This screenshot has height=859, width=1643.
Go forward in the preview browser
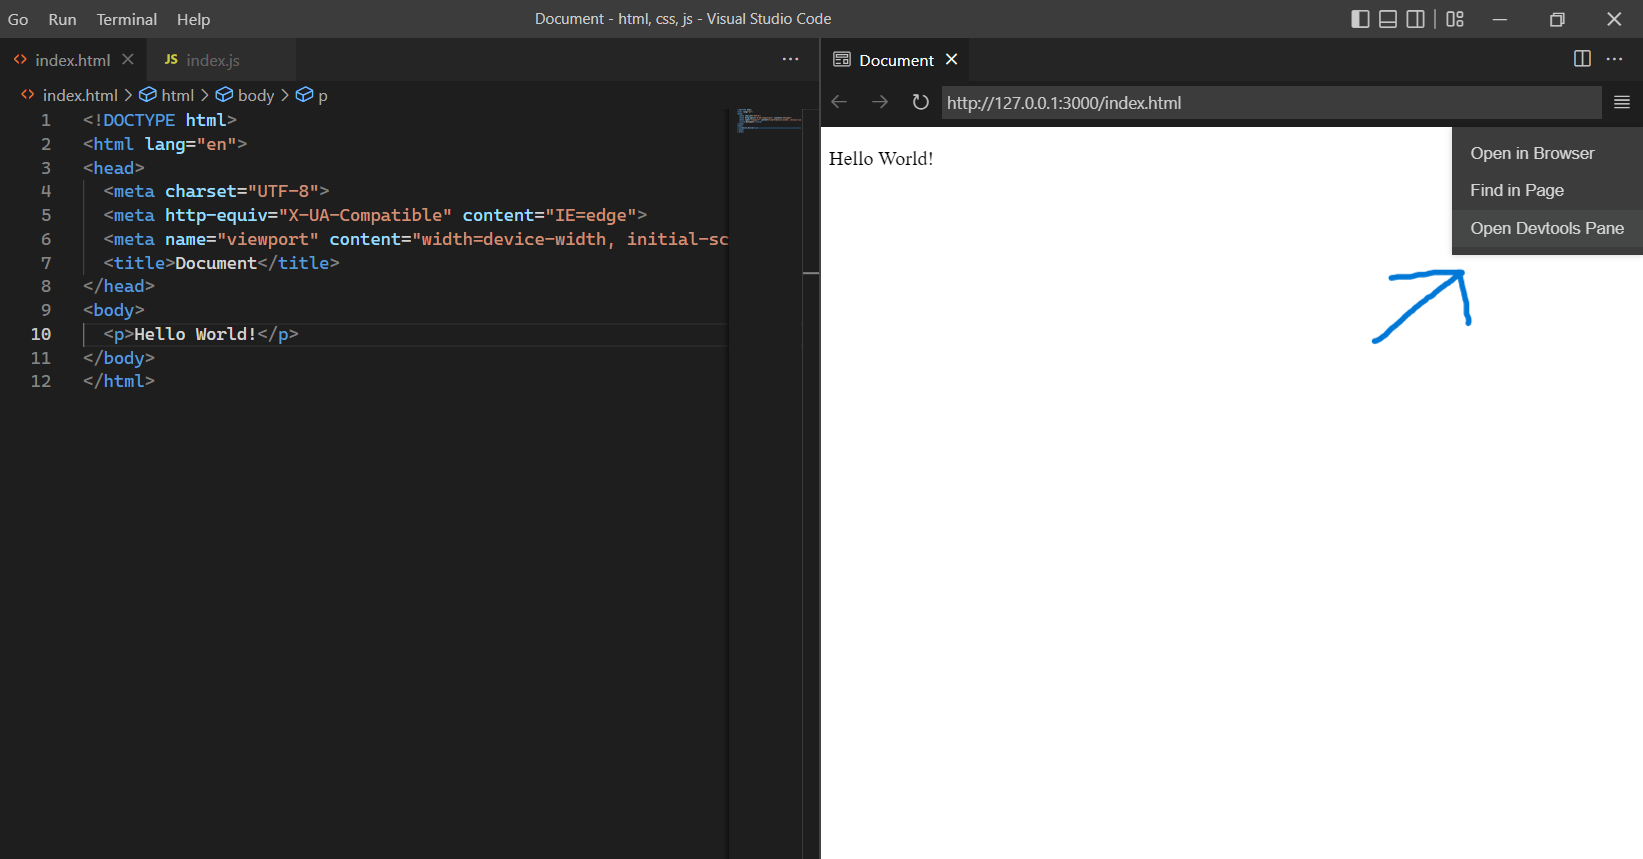click(879, 102)
